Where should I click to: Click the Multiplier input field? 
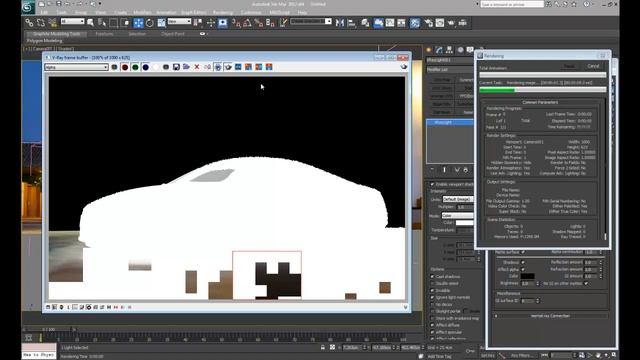click(464, 207)
